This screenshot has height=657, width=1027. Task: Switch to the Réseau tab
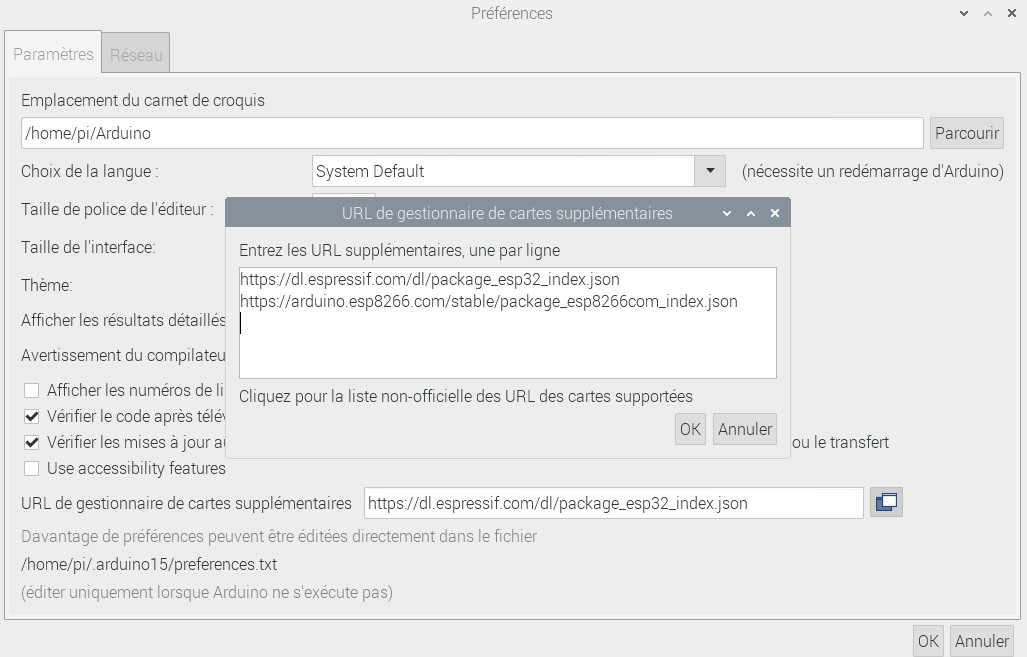click(x=136, y=55)
